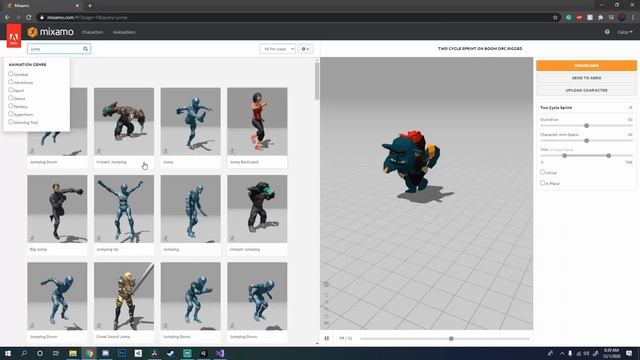640x360 pixels.
Task: Reload the page with browser refresh icon
Action: [x=29, y=18]
